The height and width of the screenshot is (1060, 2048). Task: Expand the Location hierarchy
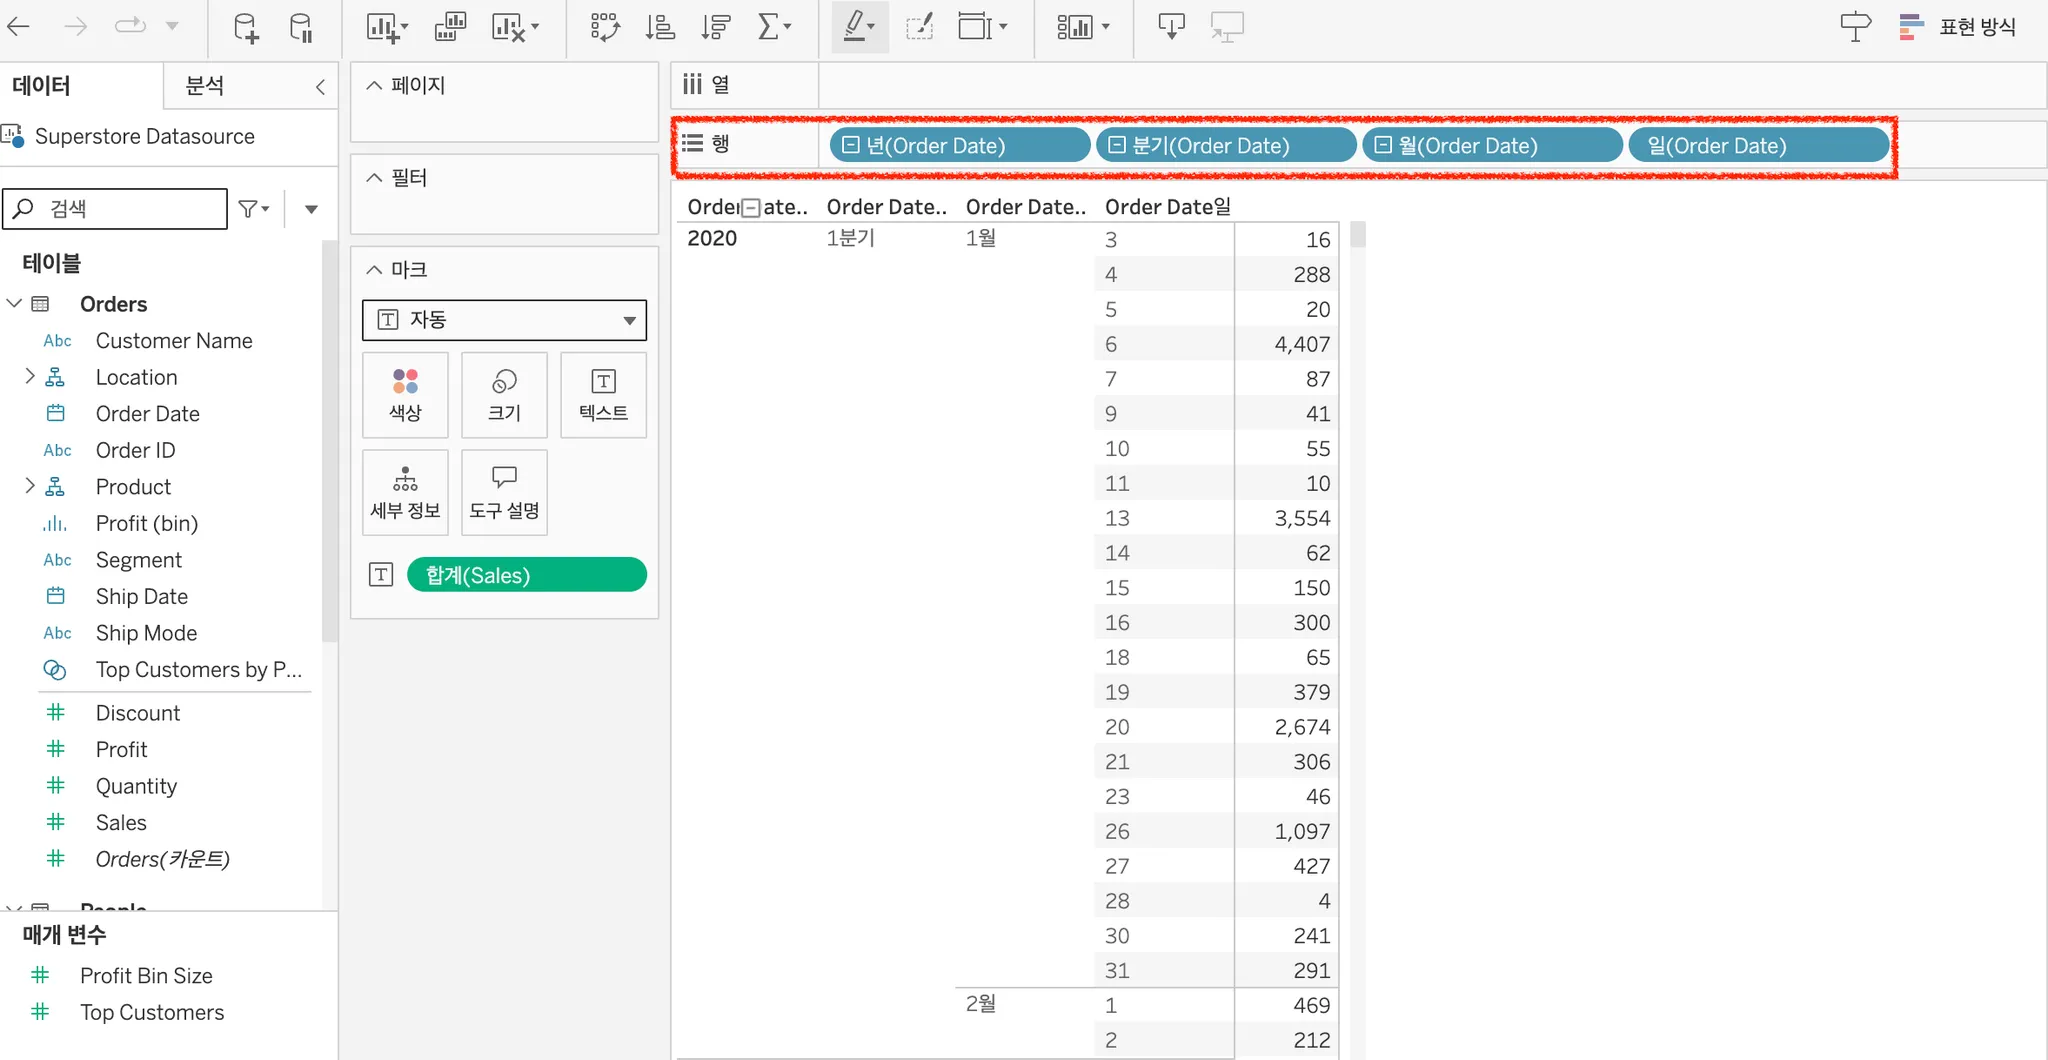(x=29, y=377)
